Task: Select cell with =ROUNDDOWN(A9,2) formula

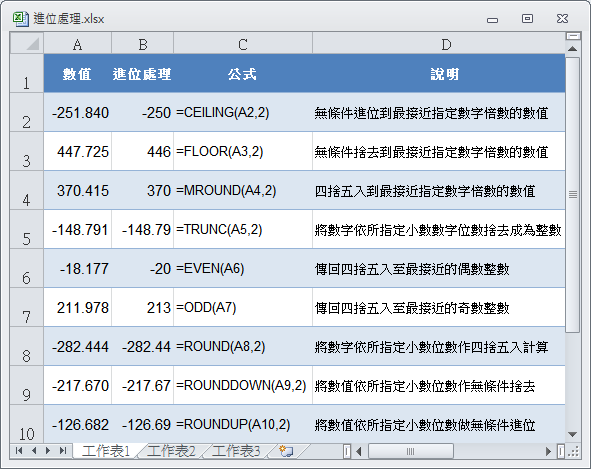Action: point(243,385)
